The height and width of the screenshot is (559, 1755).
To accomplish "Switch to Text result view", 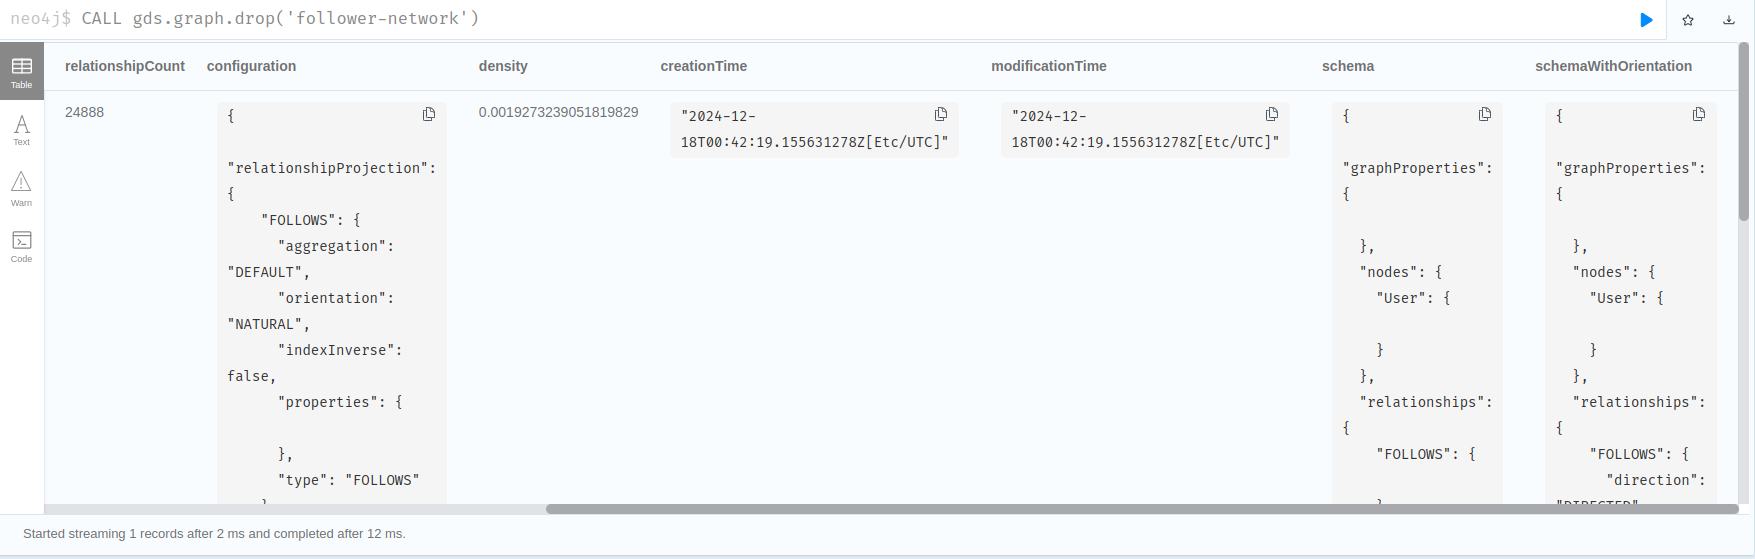I will (22, 130).
